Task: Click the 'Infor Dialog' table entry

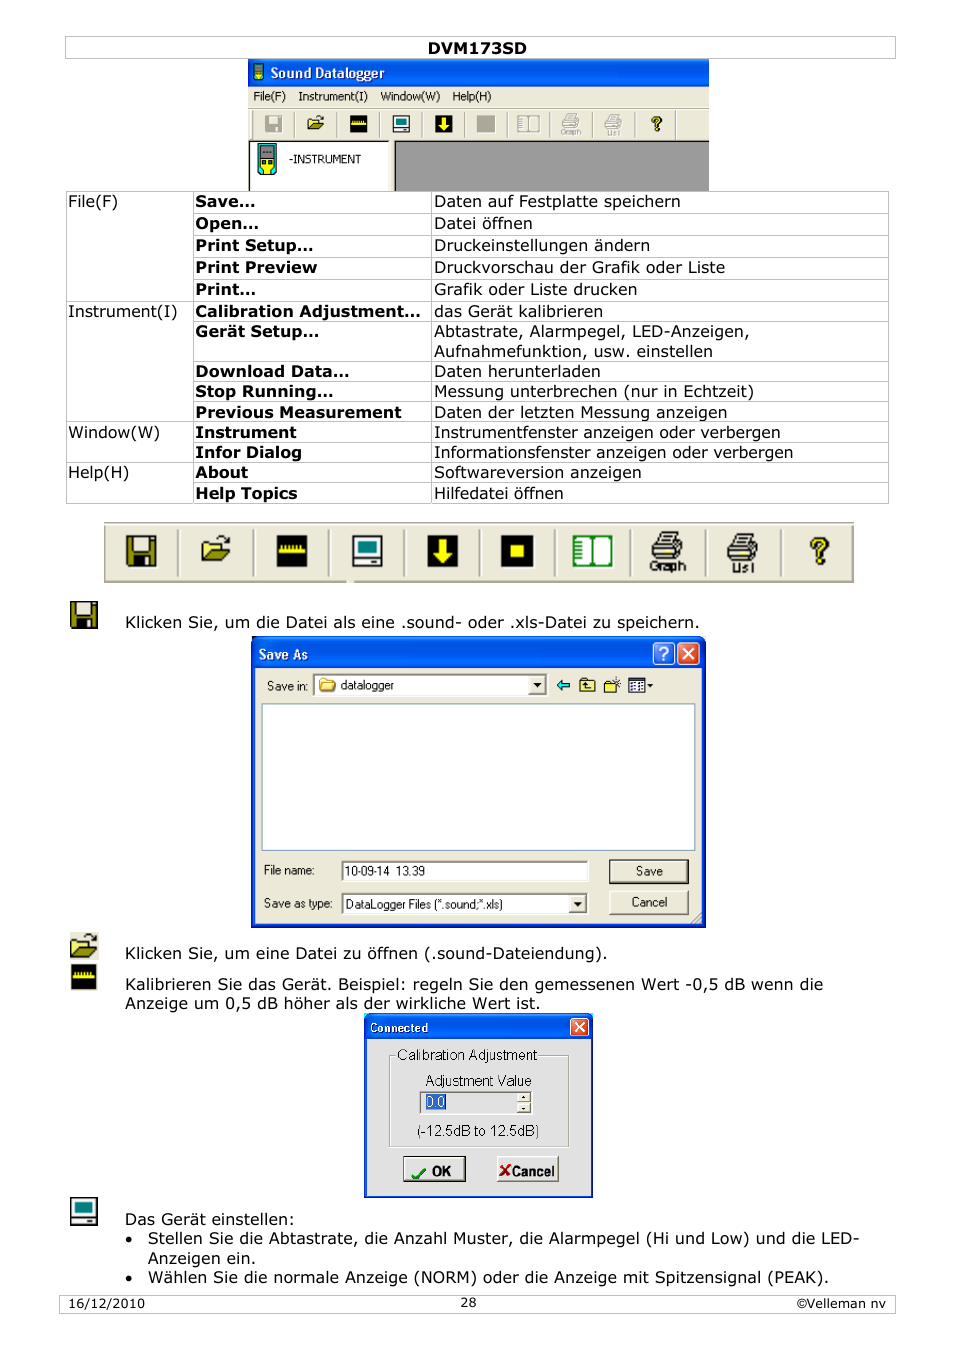Action: [x=248, y=452]
